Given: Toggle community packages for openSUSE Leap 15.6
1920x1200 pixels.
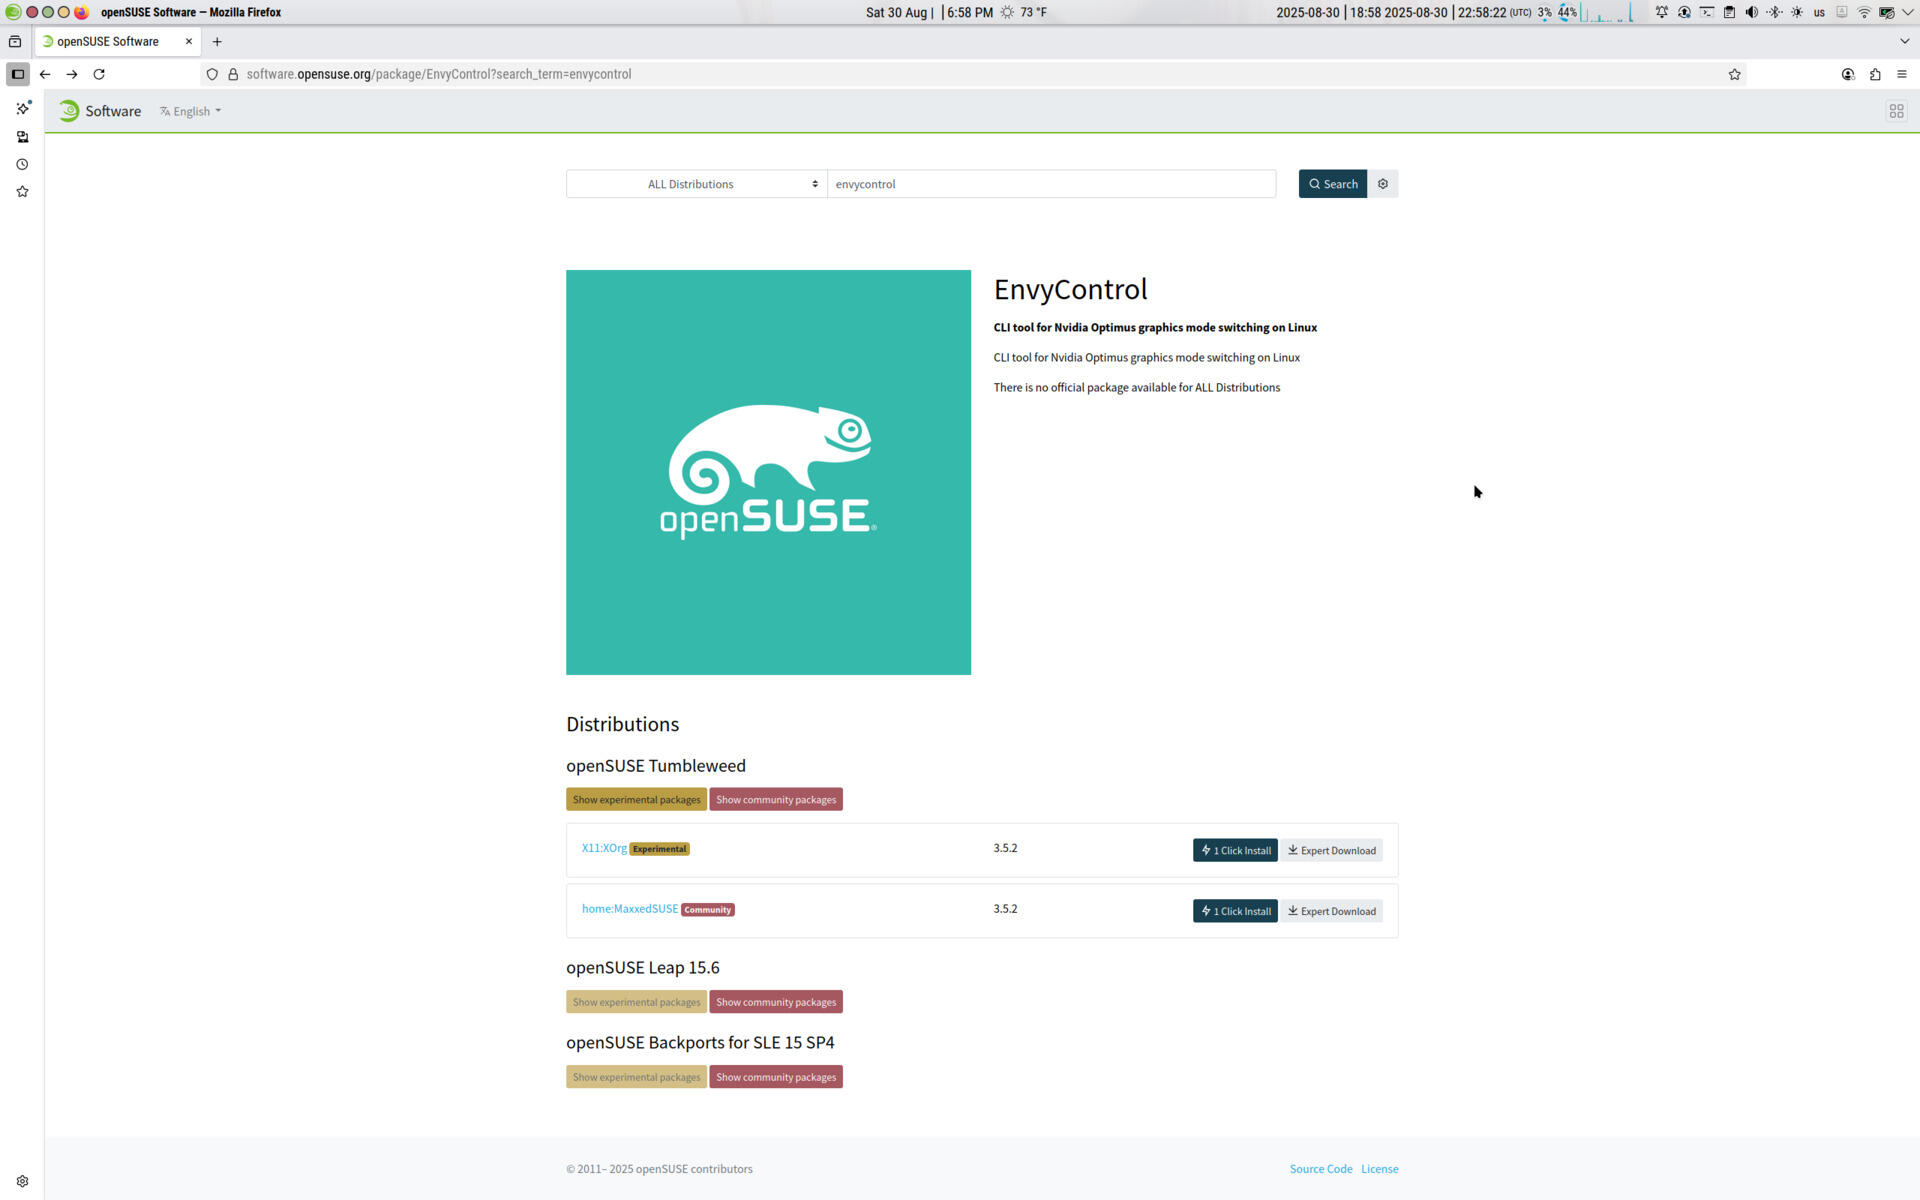Looking at the screenshot, I should [776, 1002].
